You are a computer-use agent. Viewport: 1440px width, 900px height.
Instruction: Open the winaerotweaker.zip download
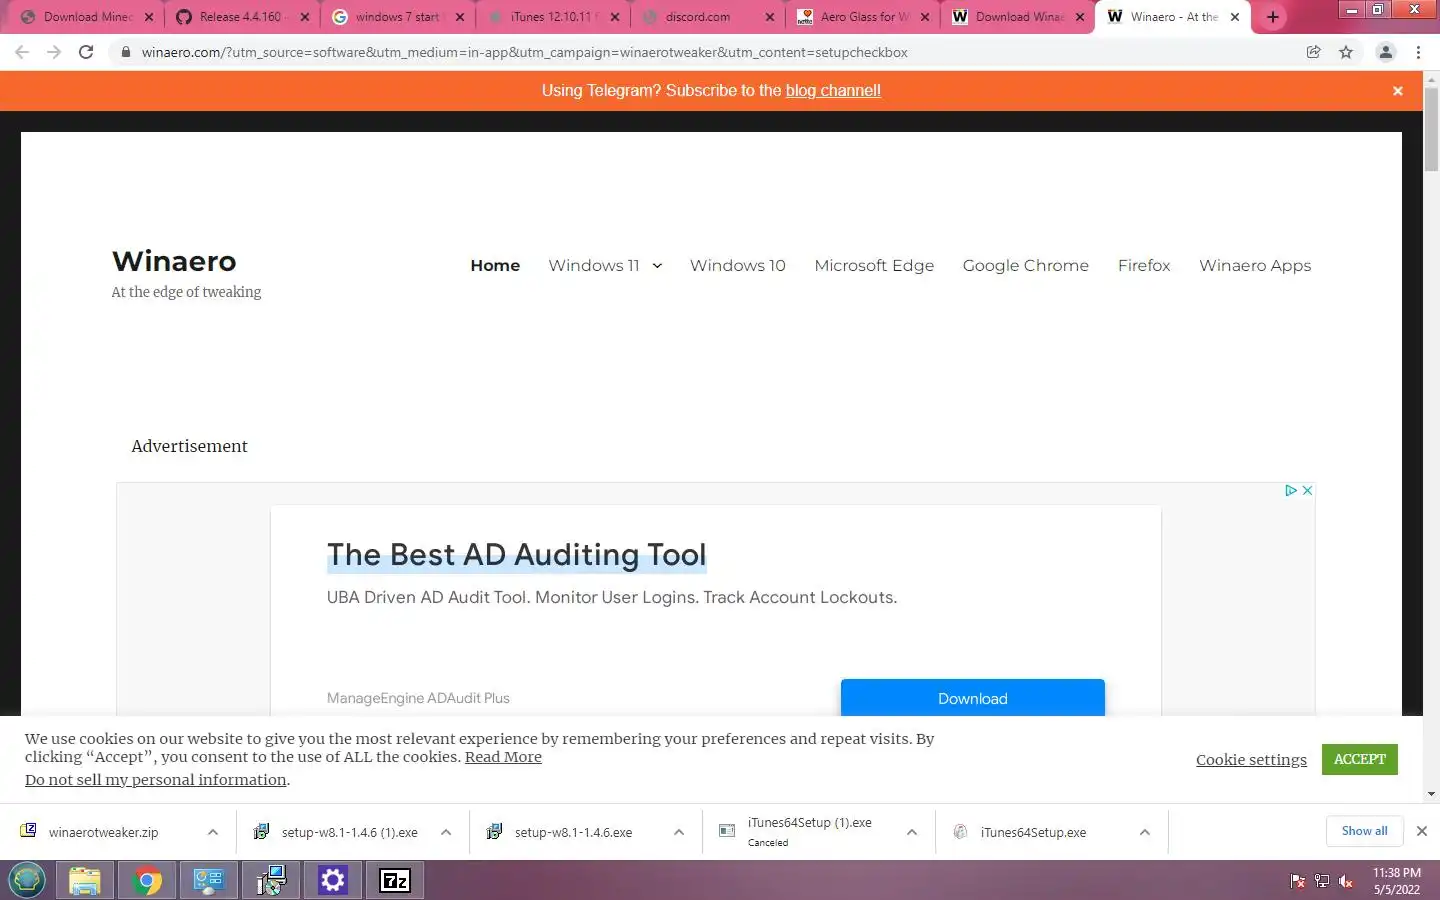[x=103, y=832]
